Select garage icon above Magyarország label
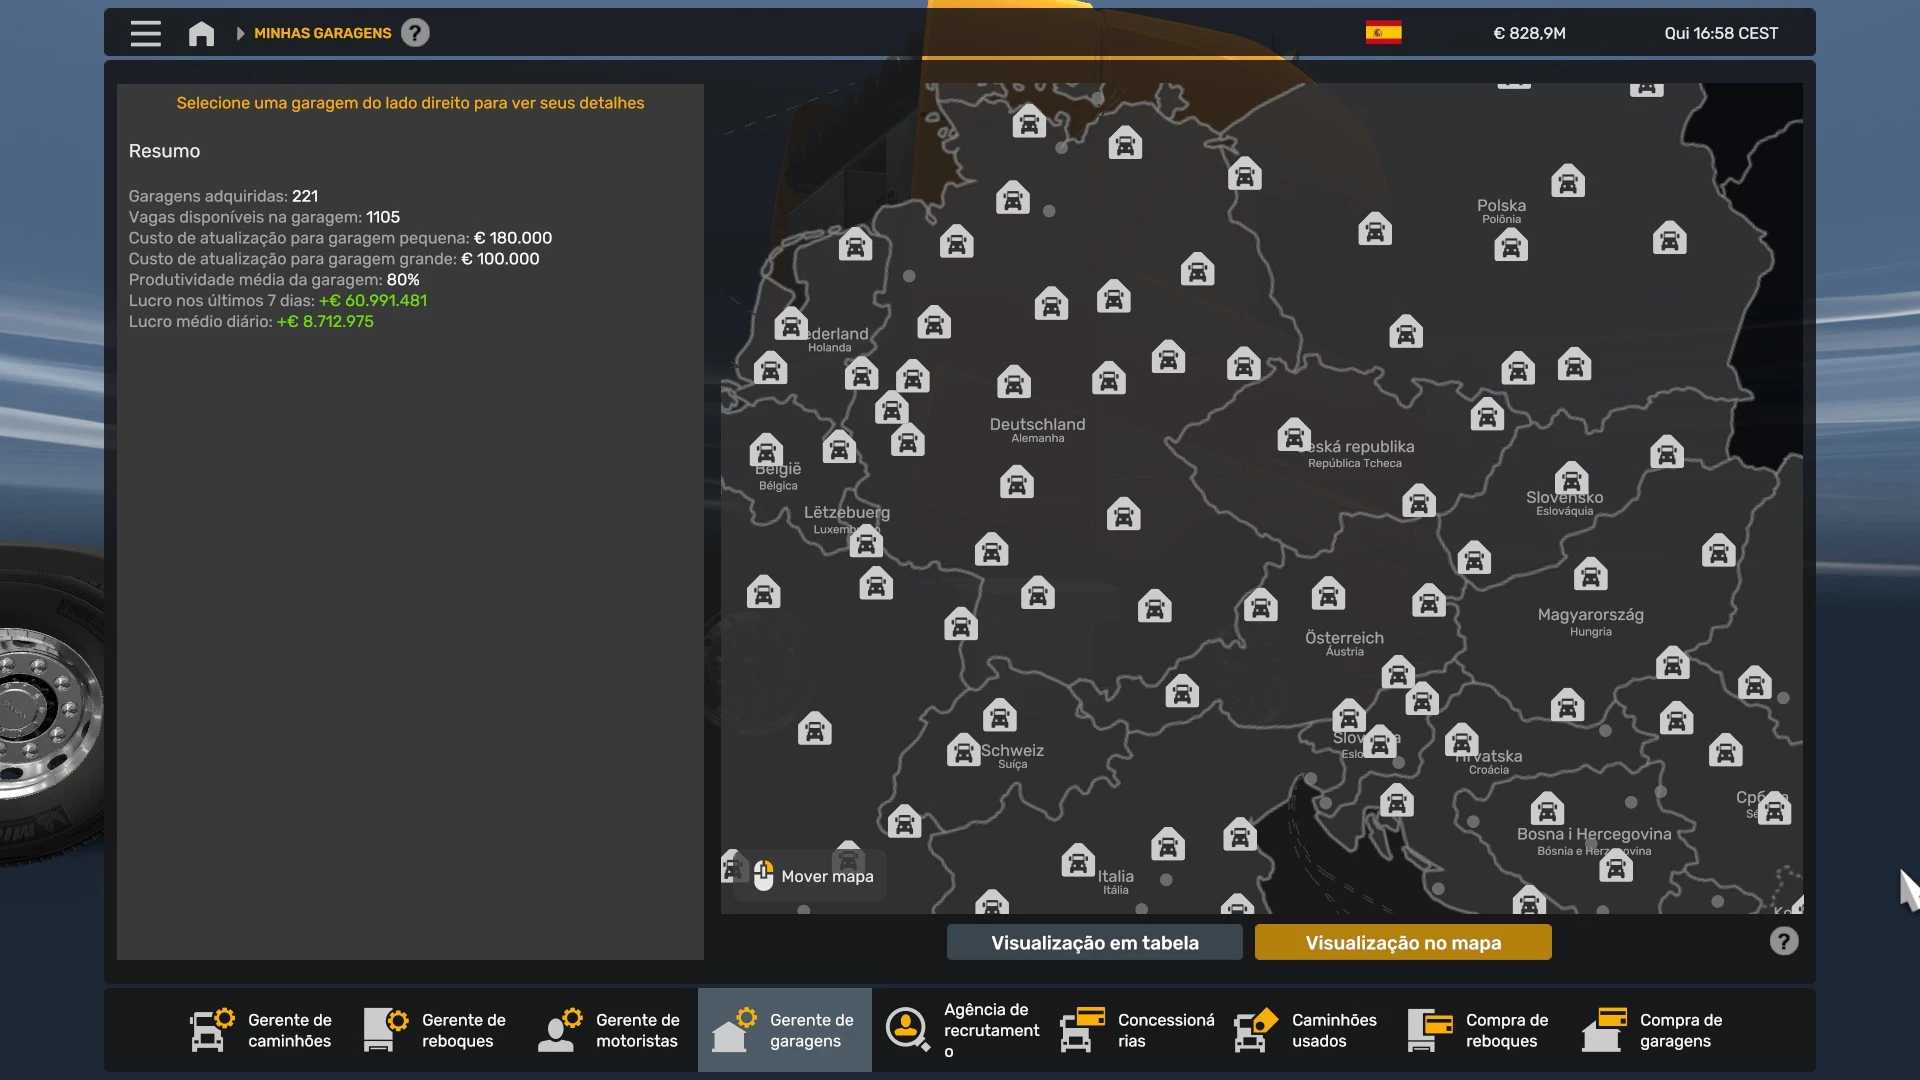The height and width of the screenshot is (1080, 1920). coord(1590,575)
